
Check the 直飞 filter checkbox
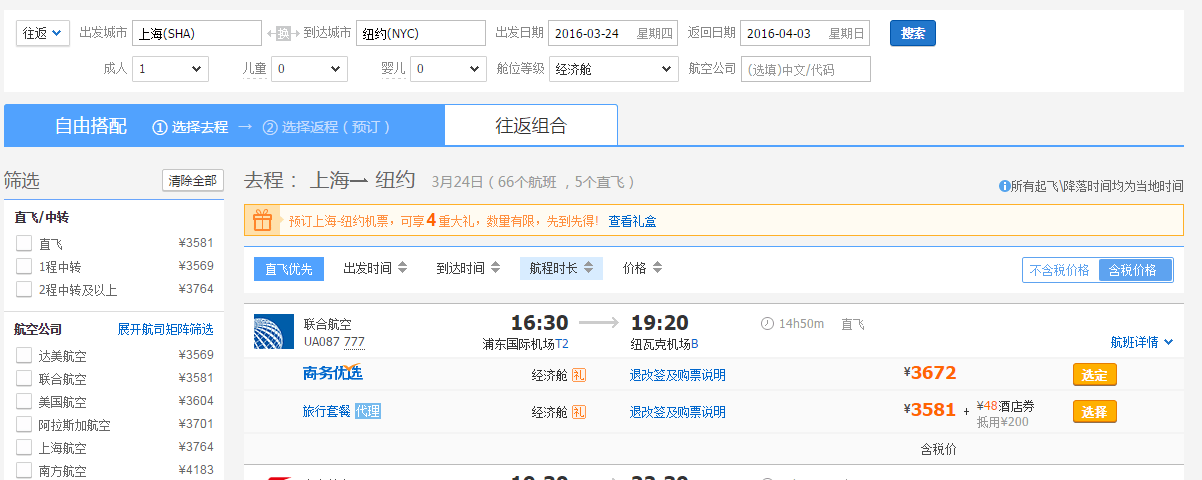point(24,243)
